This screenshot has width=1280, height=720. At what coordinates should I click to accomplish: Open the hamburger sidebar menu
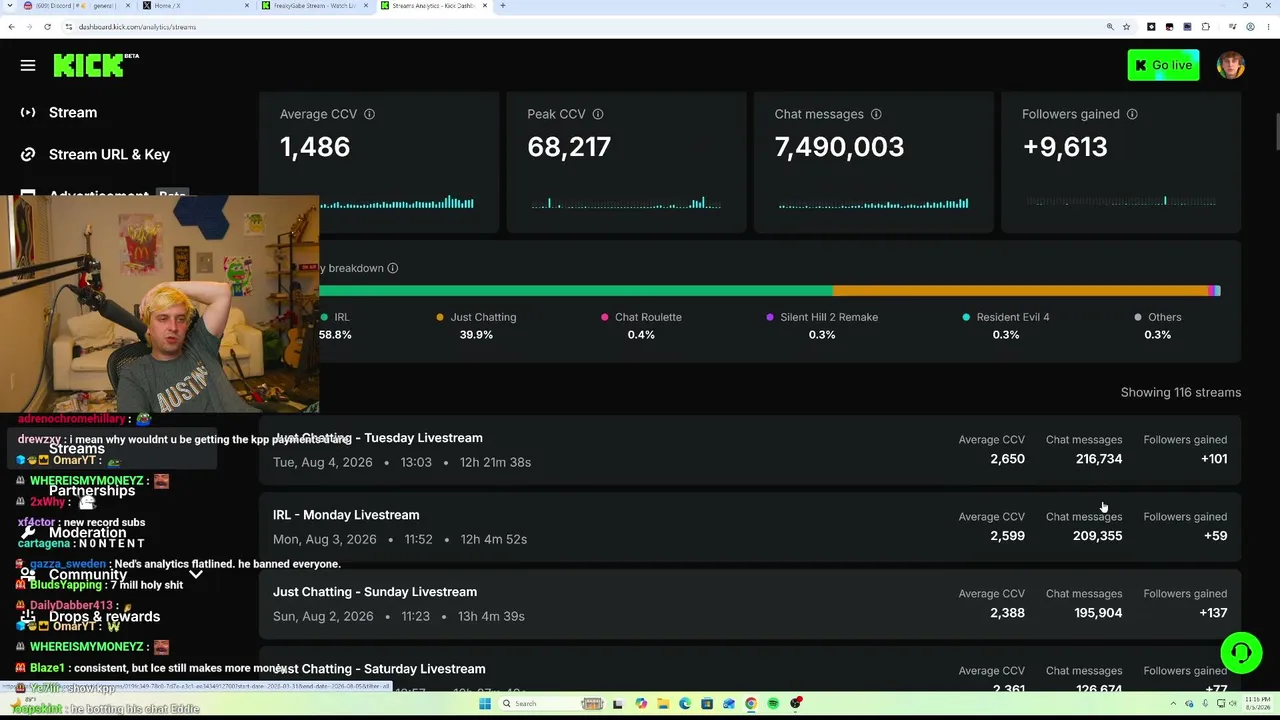point(28,66)
